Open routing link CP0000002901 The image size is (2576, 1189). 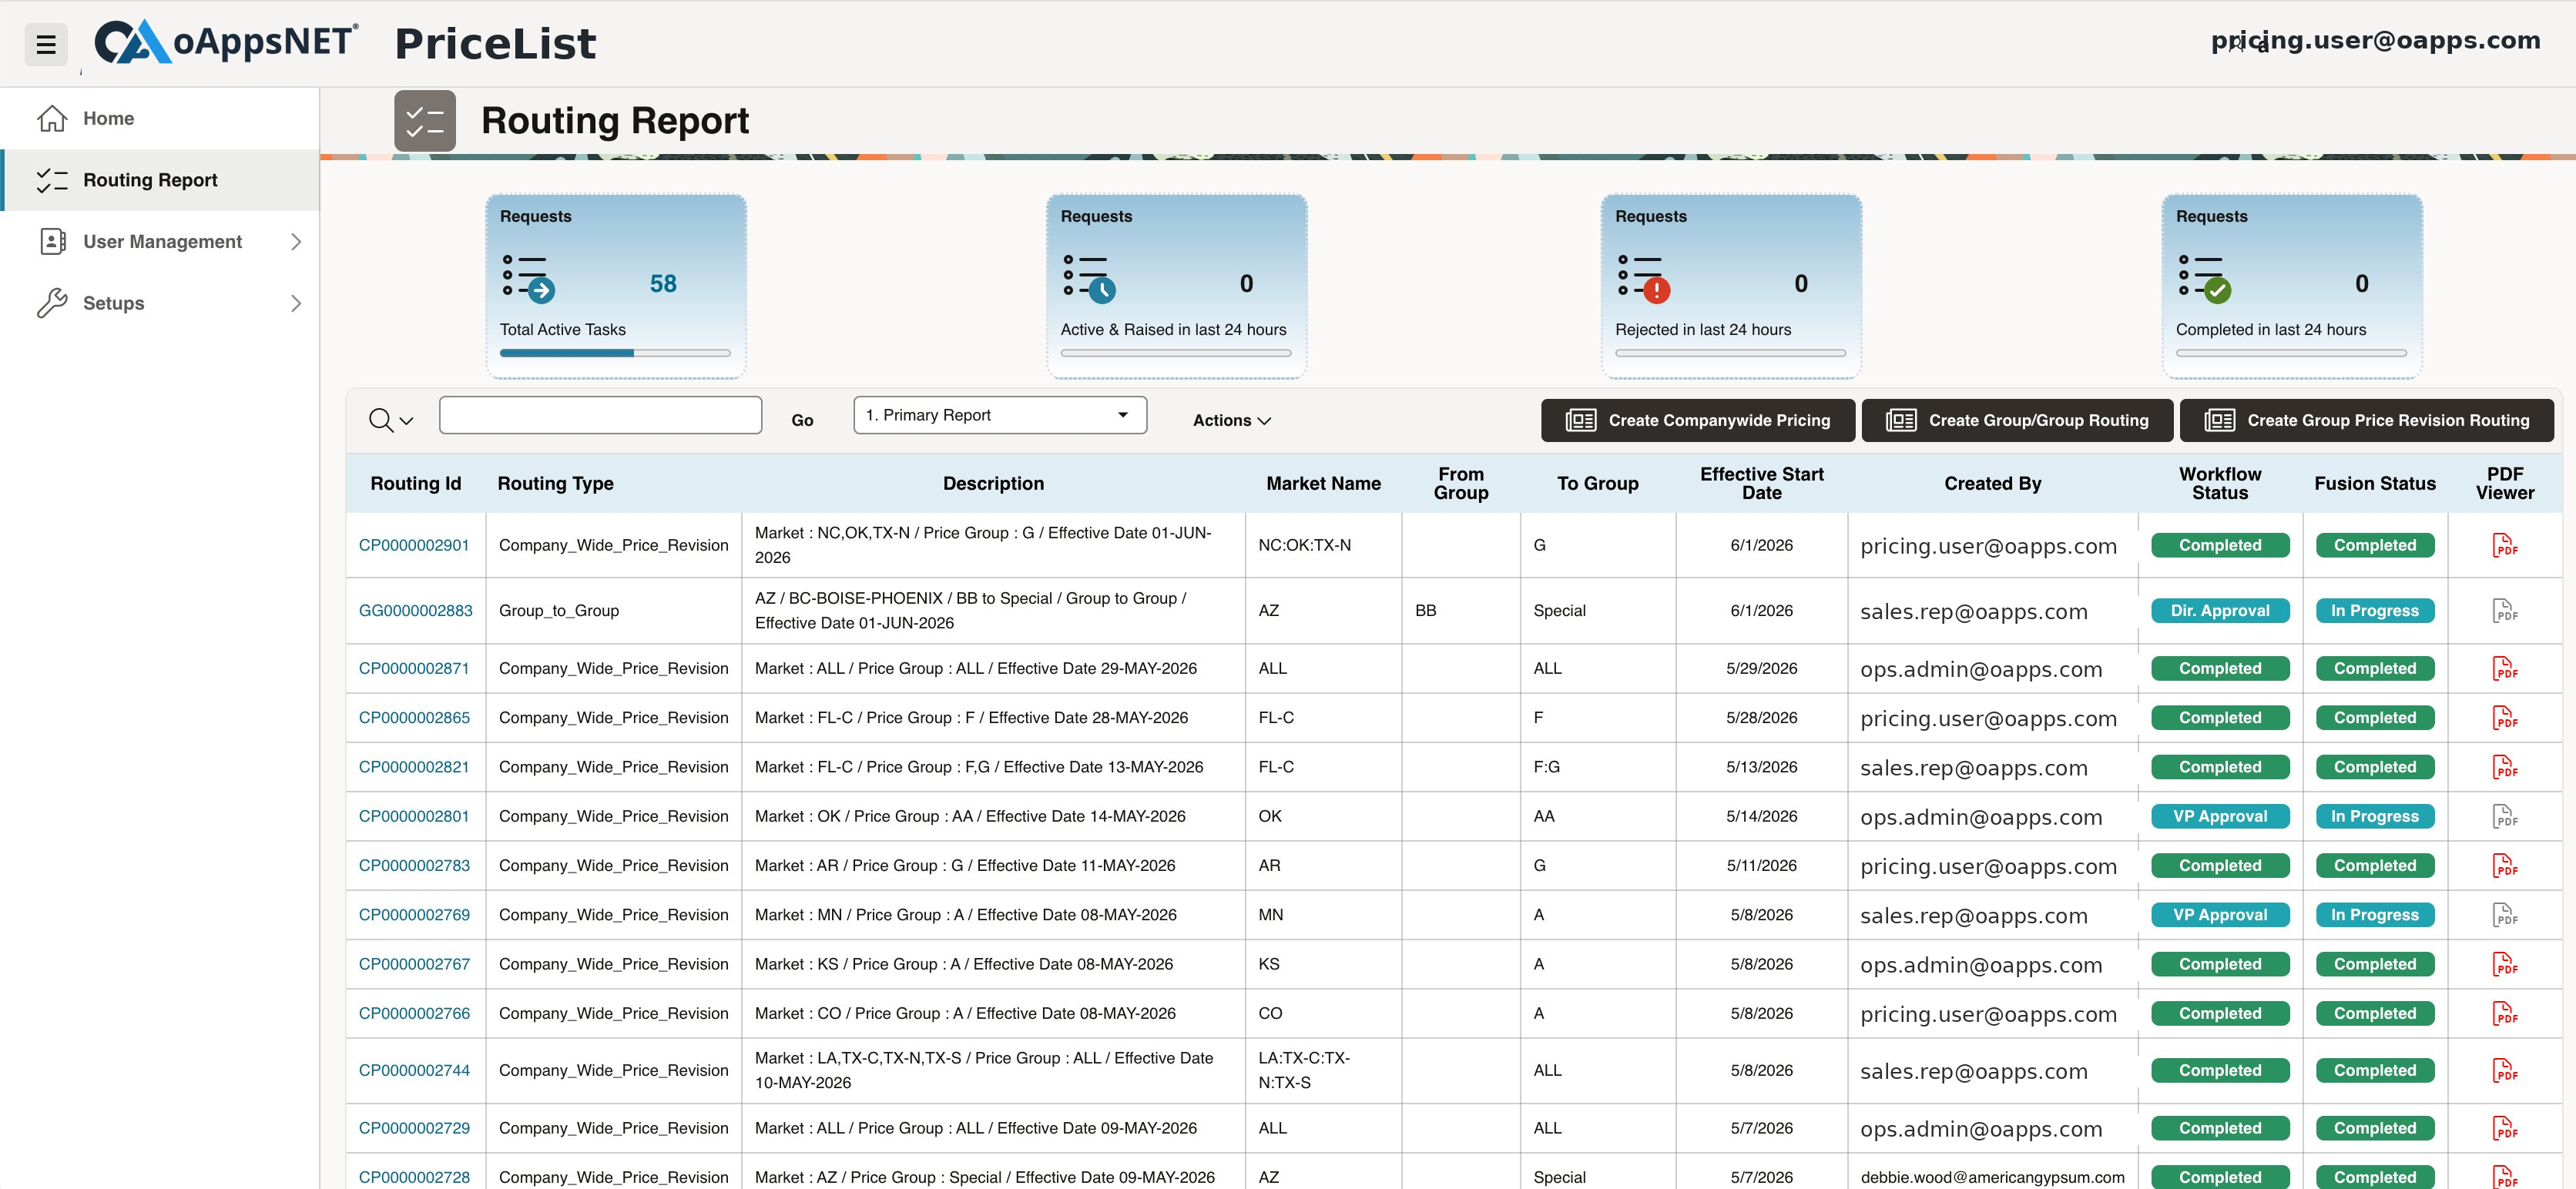414,545
